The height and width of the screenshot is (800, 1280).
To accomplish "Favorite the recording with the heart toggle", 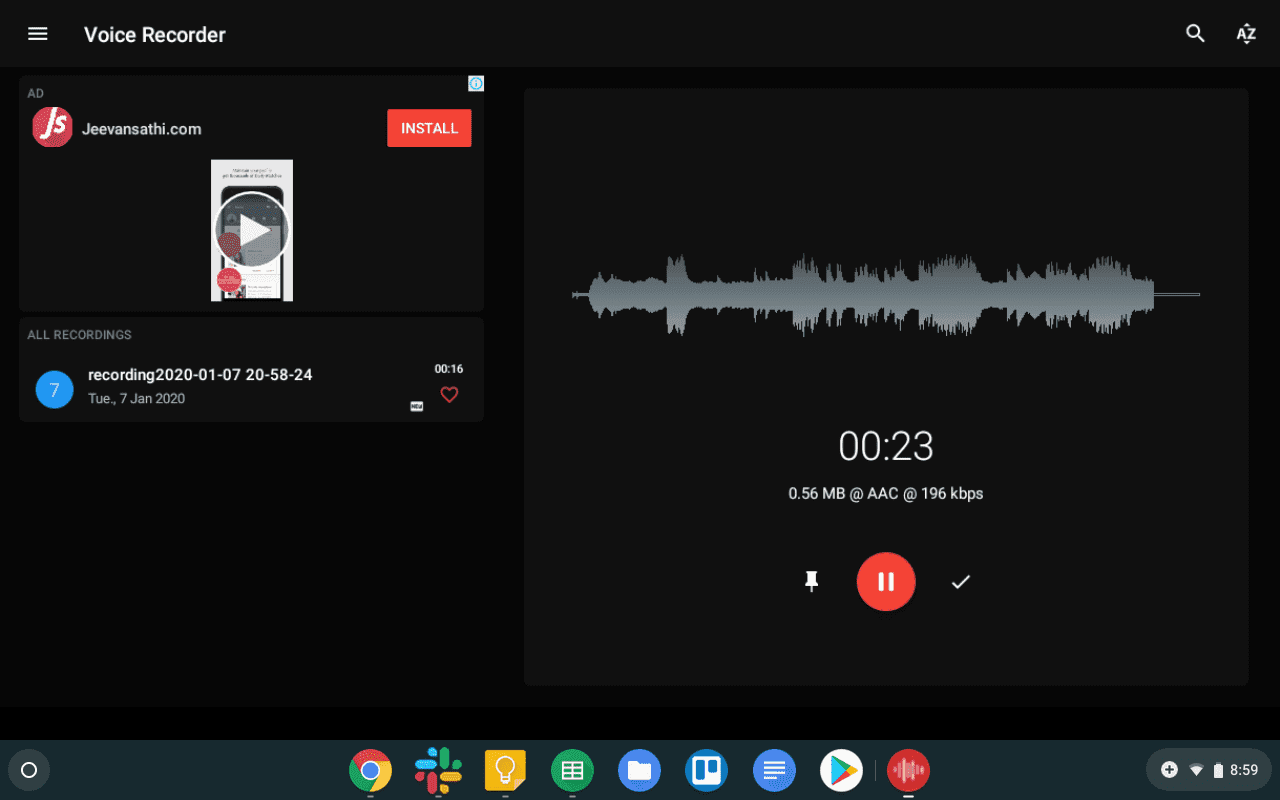I will pyautogui.click(x=449, y=394).
